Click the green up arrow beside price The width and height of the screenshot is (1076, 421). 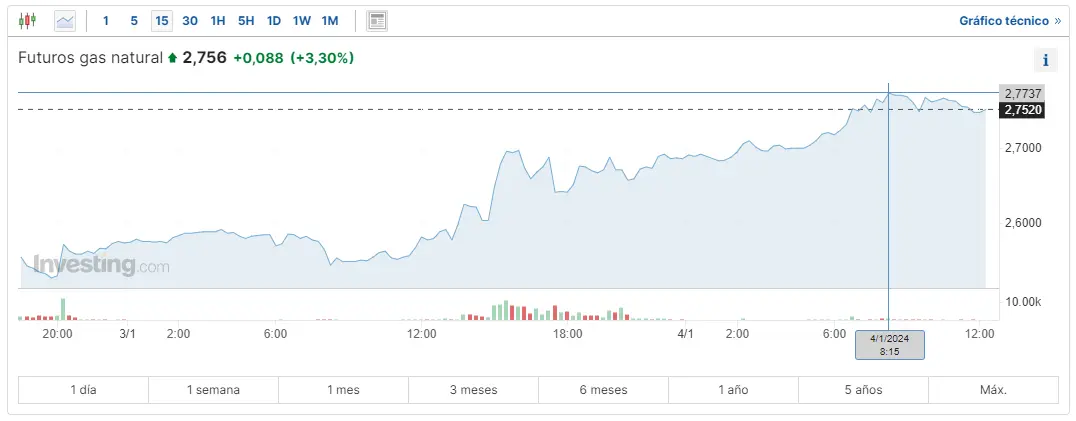[172, 58]
